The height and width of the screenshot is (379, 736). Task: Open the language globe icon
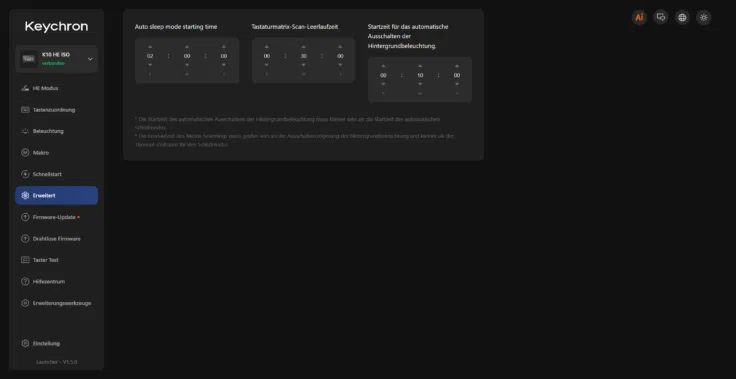pyautogui.click(x=682, y=17)
